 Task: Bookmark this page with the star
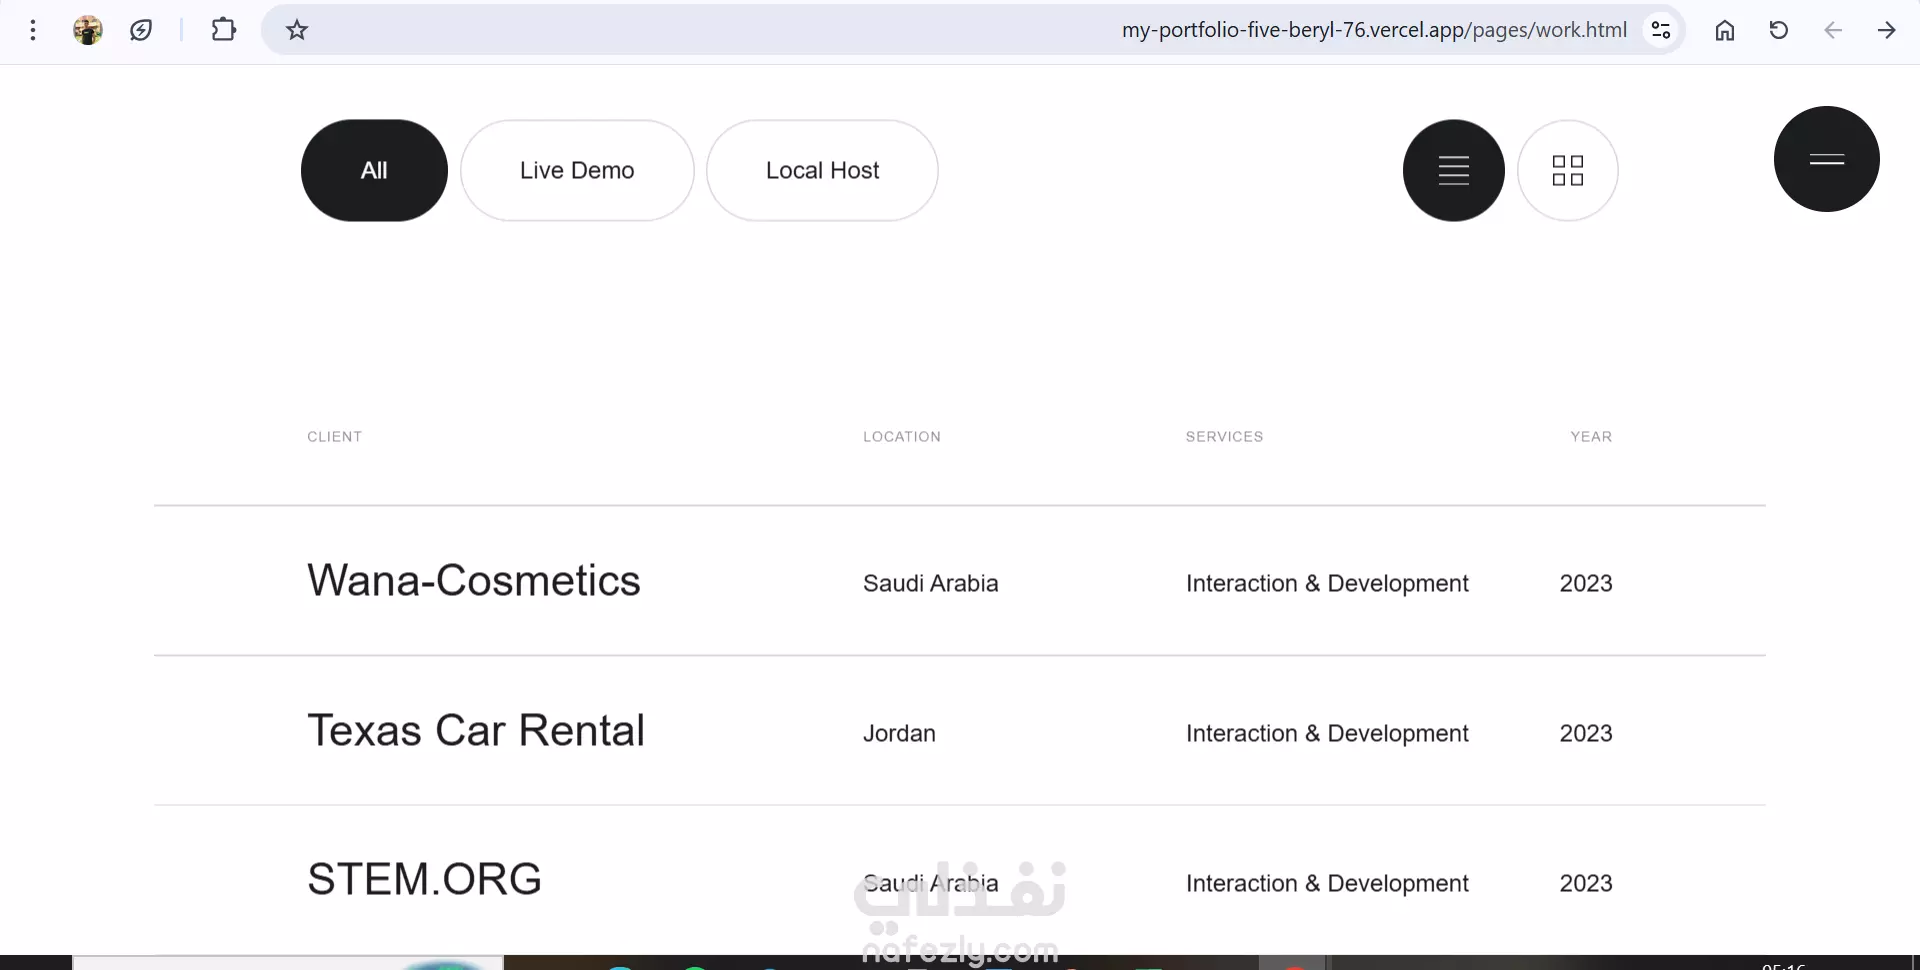(x=297, y=30)
